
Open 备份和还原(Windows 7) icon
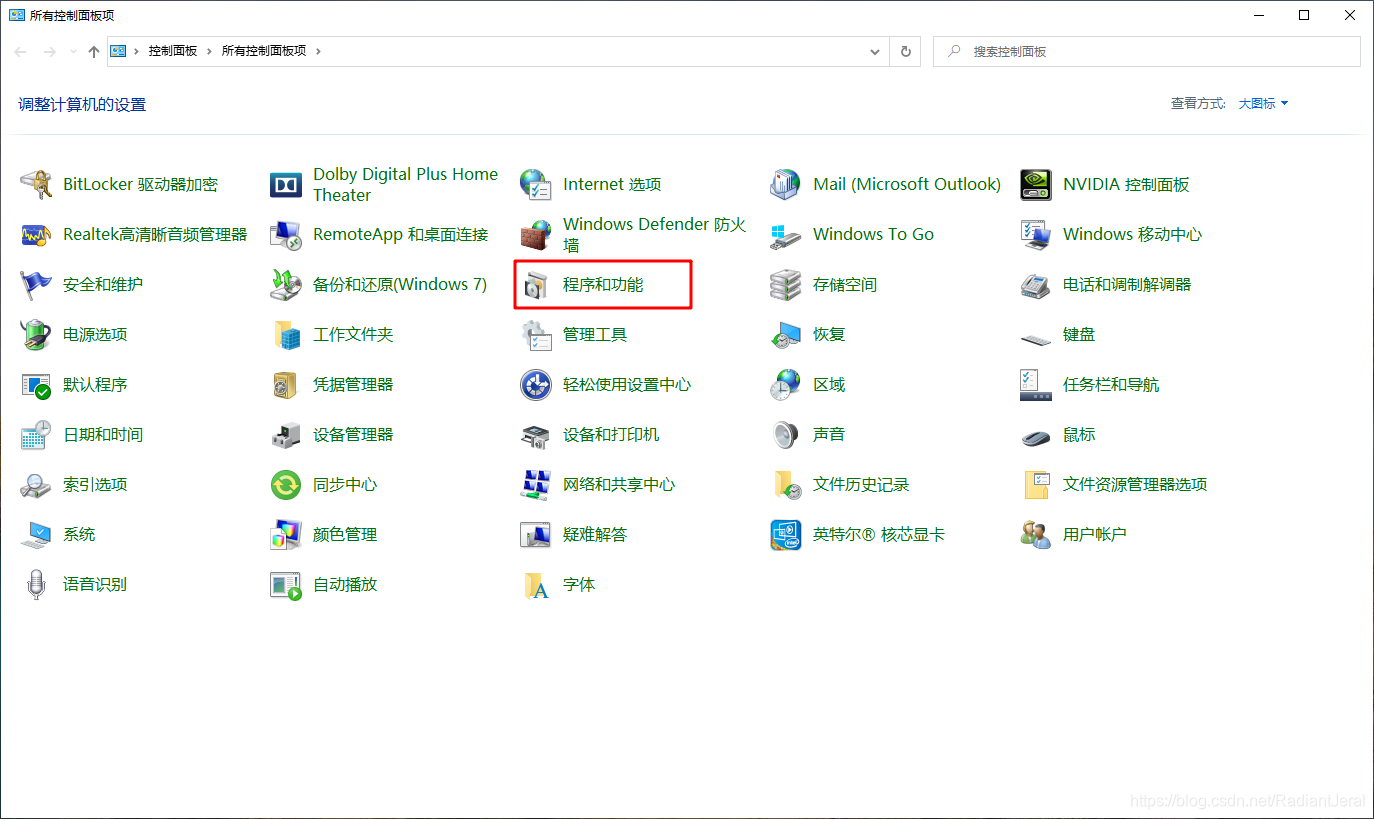click(286, 284)
